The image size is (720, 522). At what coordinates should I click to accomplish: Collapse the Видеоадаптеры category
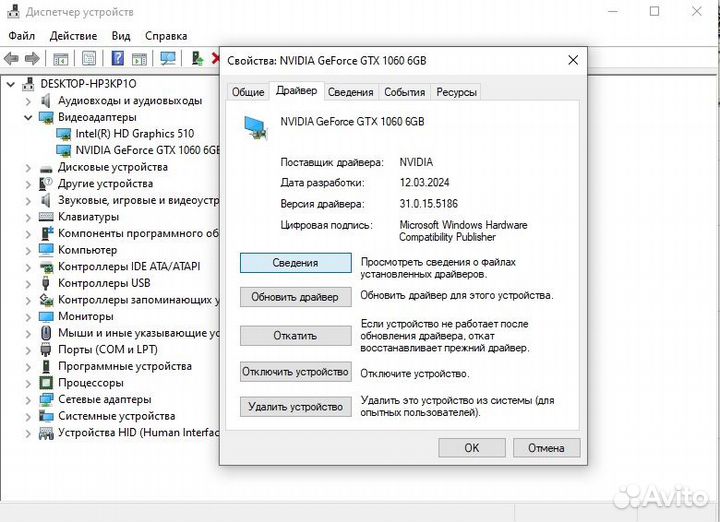[27, 117]
